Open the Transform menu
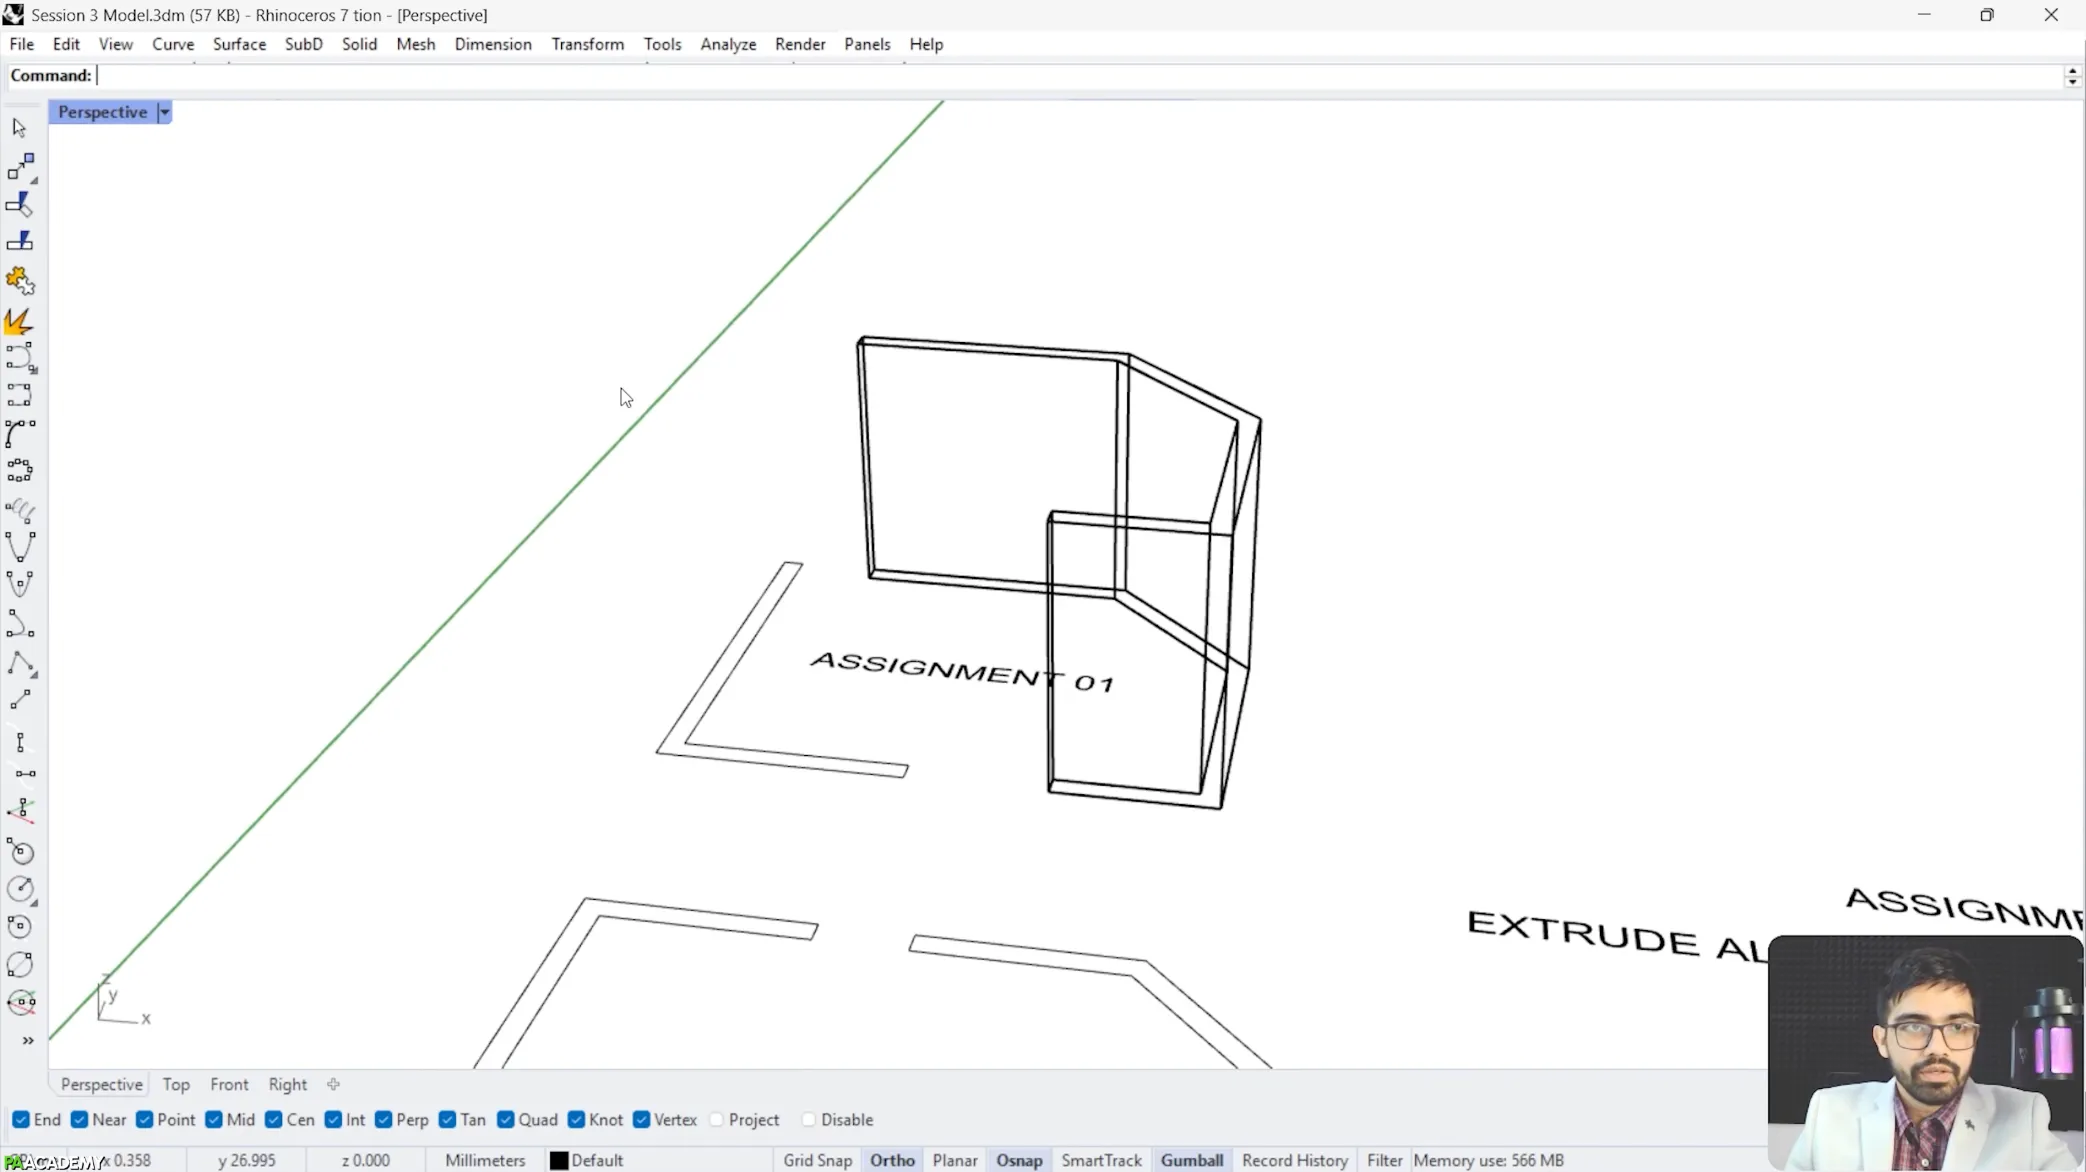Screen dimensions: 2086x1172 point(587,44)
